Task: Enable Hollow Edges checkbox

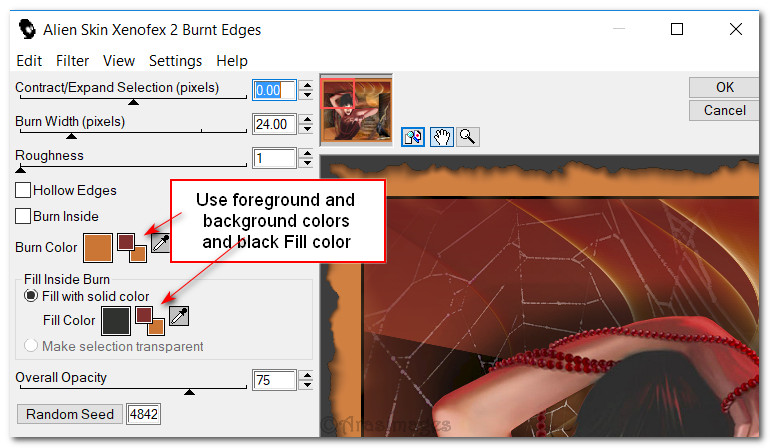Action: 23,190
